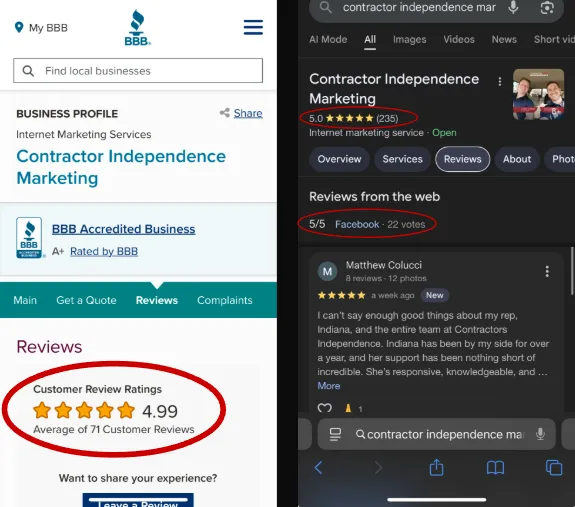Screen dimensions: 575x507
Task: Click Contractor Independence Marketing BBB heading
Action: 121,167
